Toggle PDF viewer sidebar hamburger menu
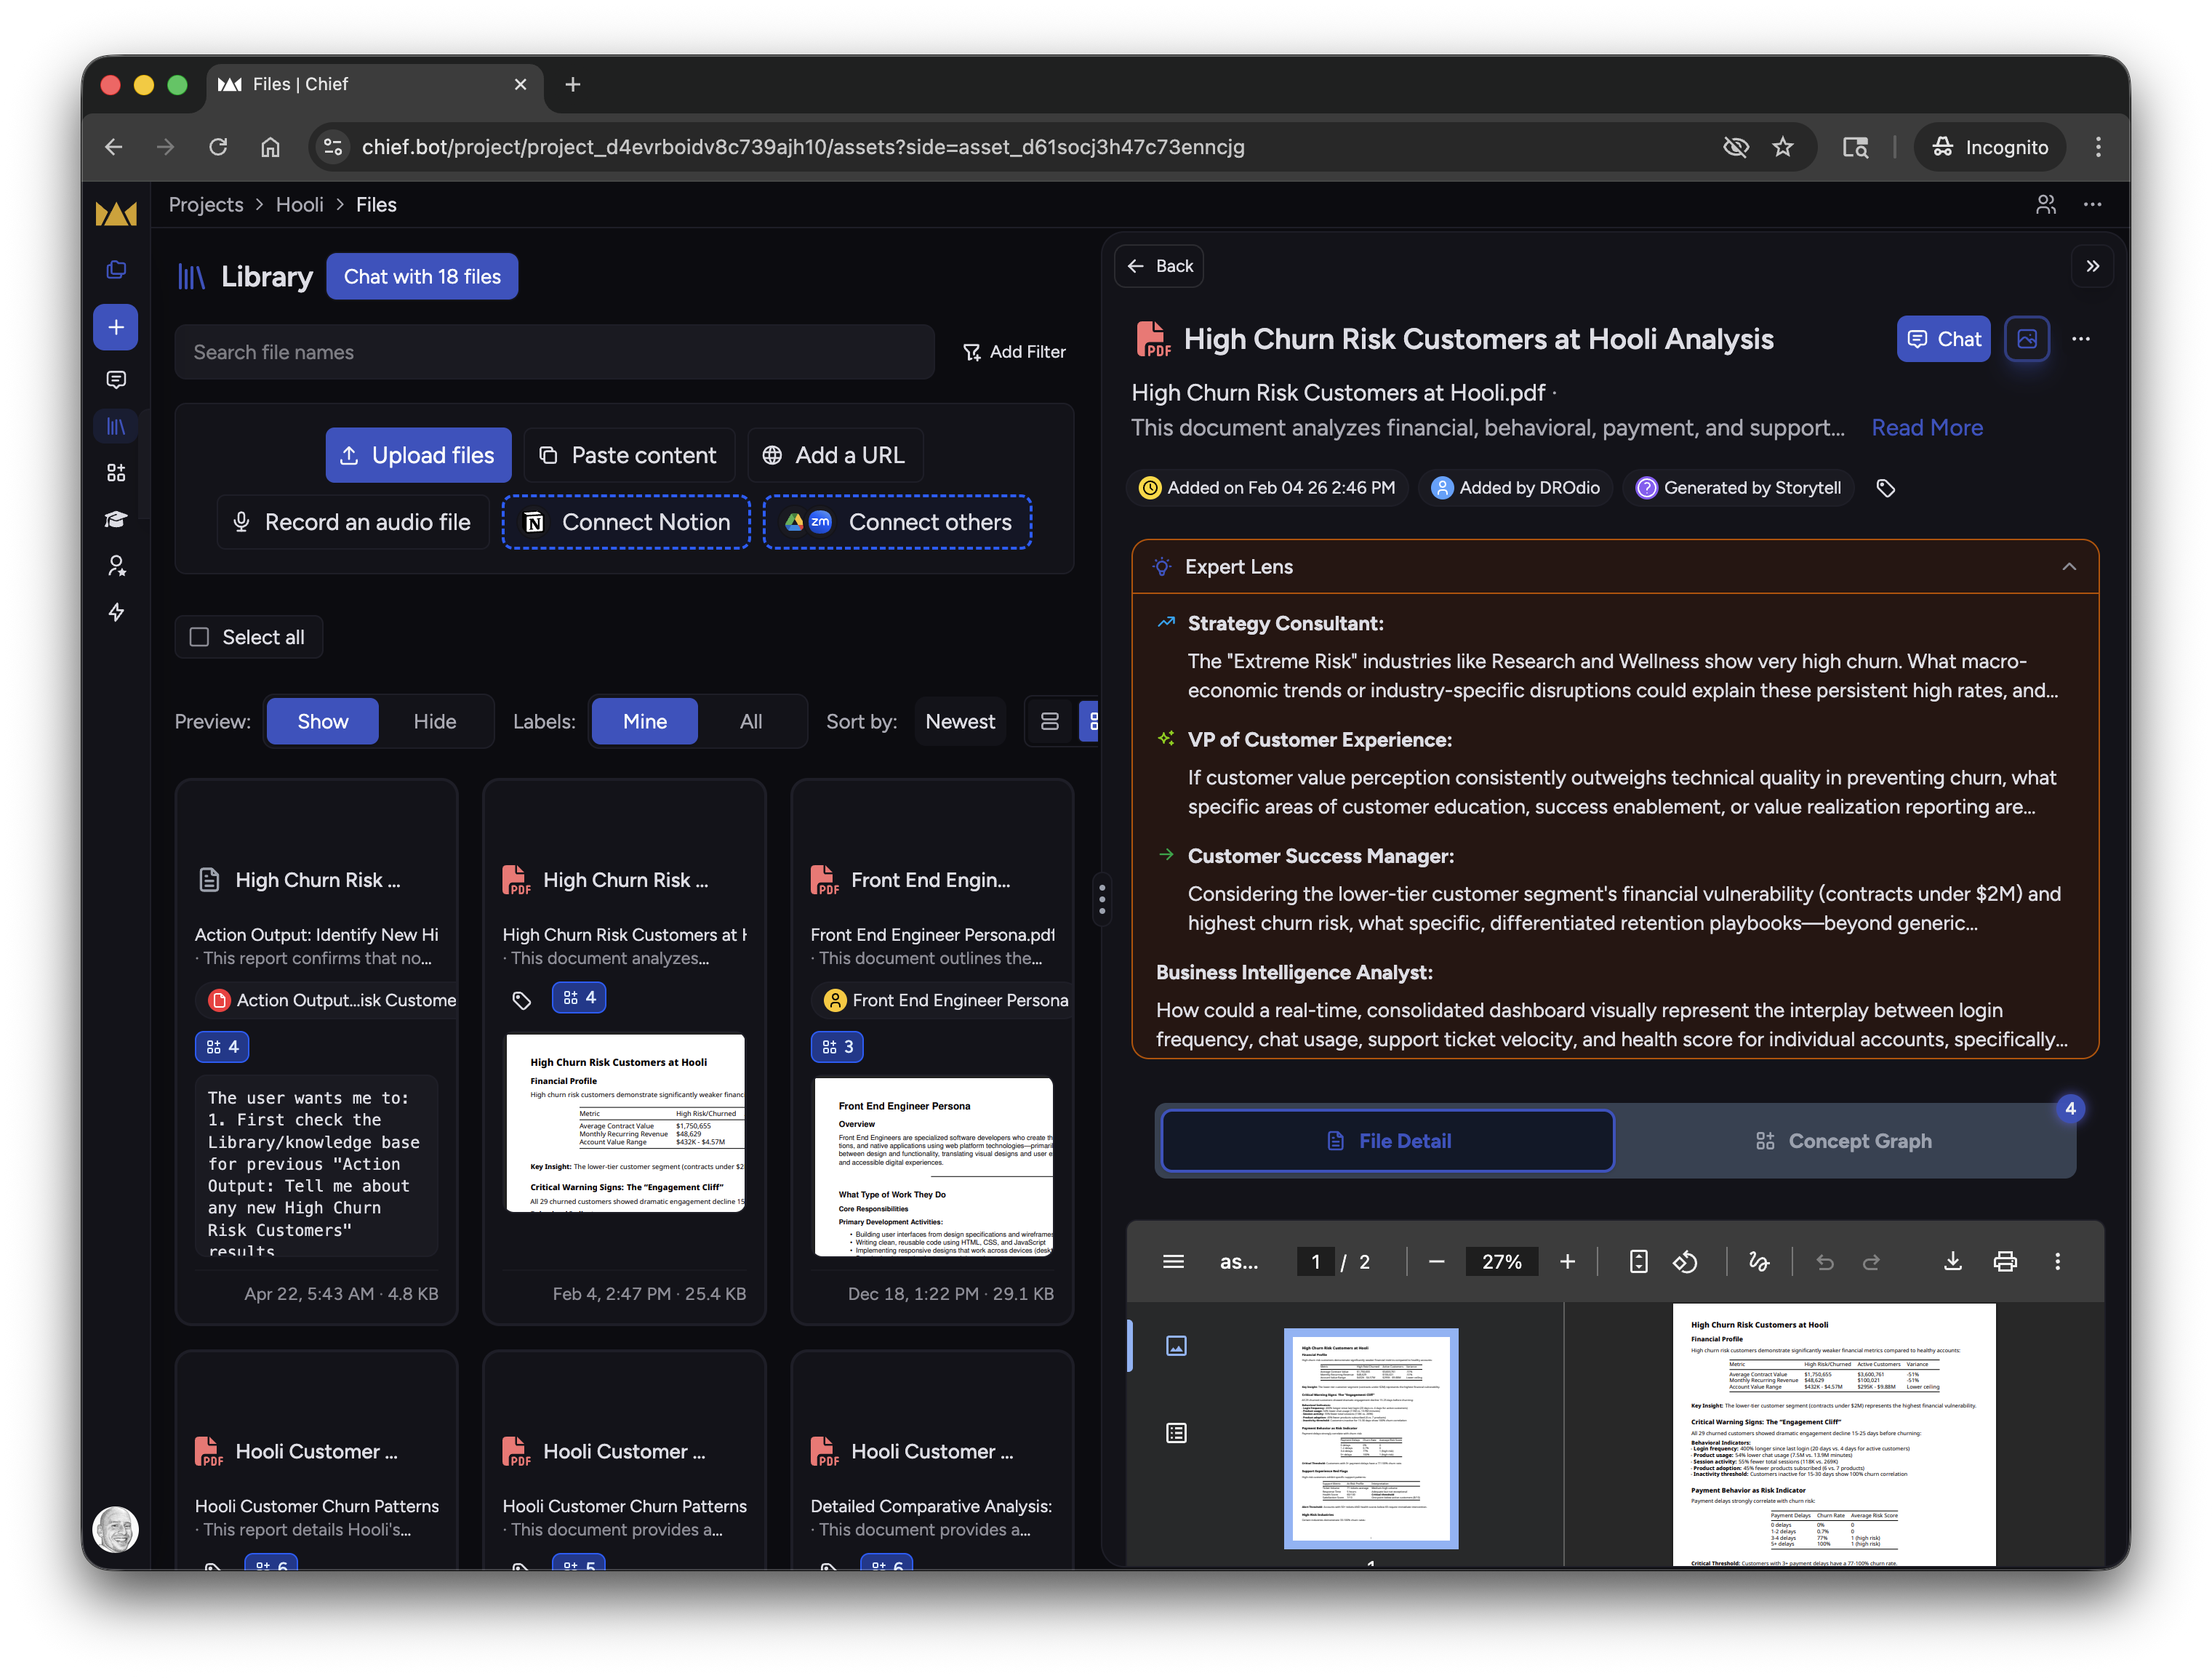Screen dimensions: 2212x1678 1173,1261
